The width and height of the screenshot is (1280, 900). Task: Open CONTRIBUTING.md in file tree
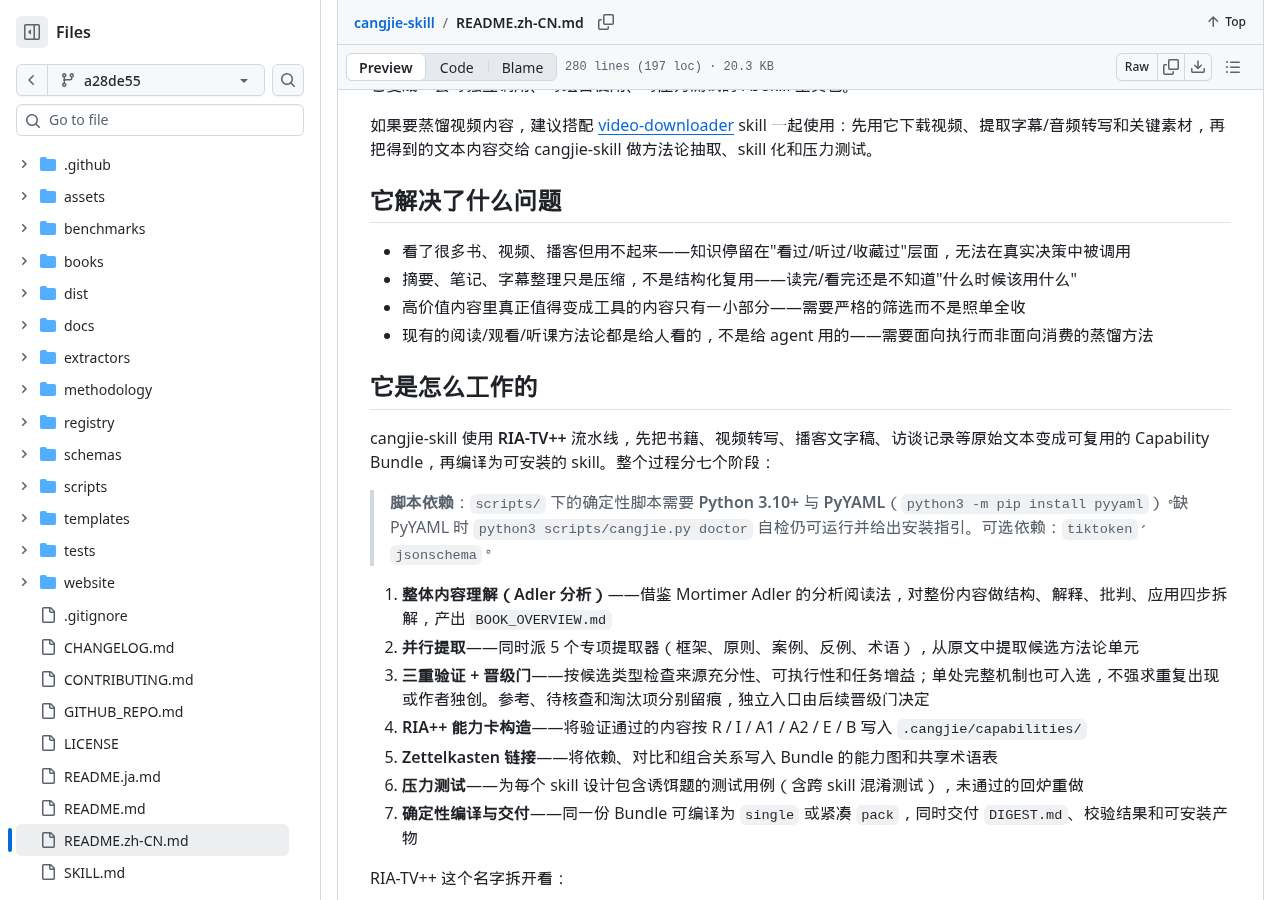tap(129, 680)
